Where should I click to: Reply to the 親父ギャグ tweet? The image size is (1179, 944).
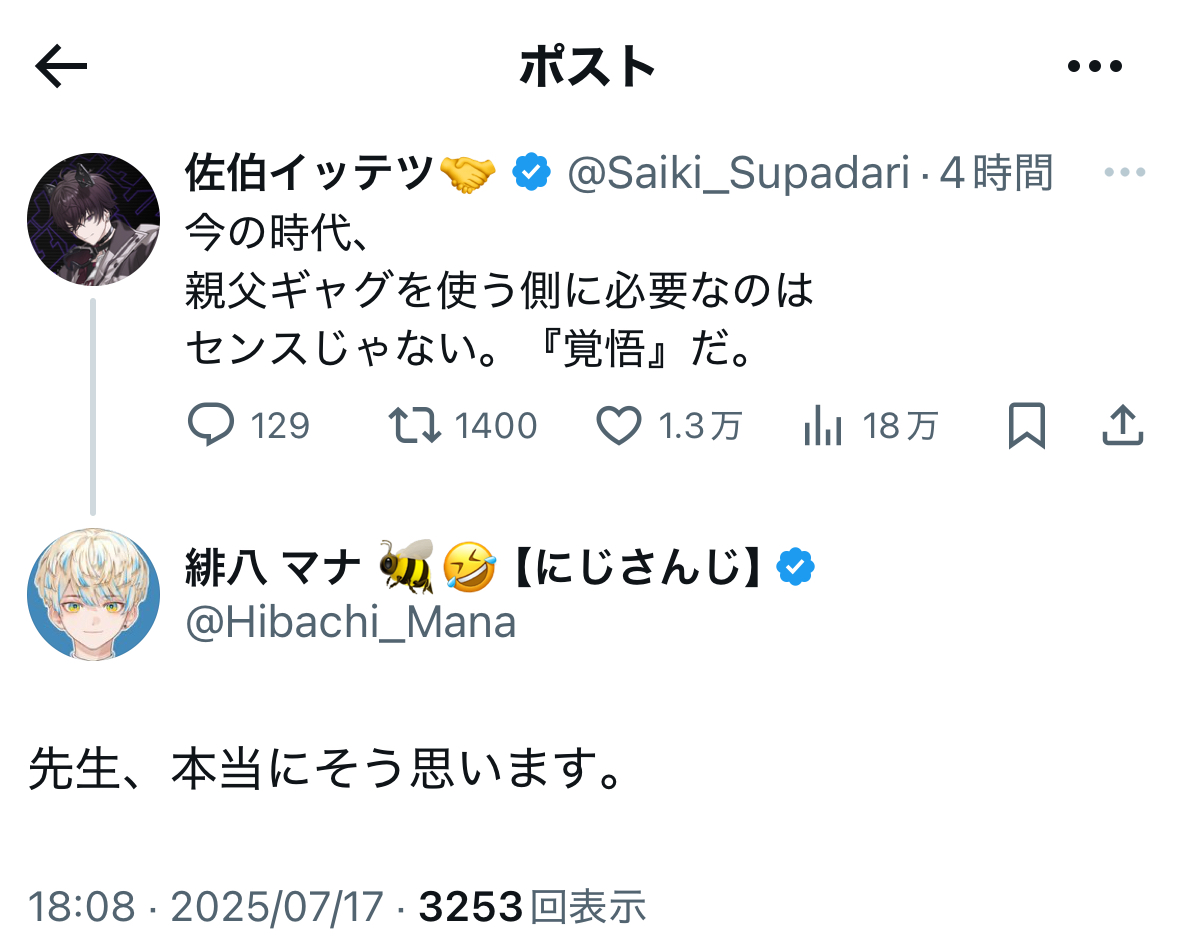pyautogui.click(x=211, y=426)
